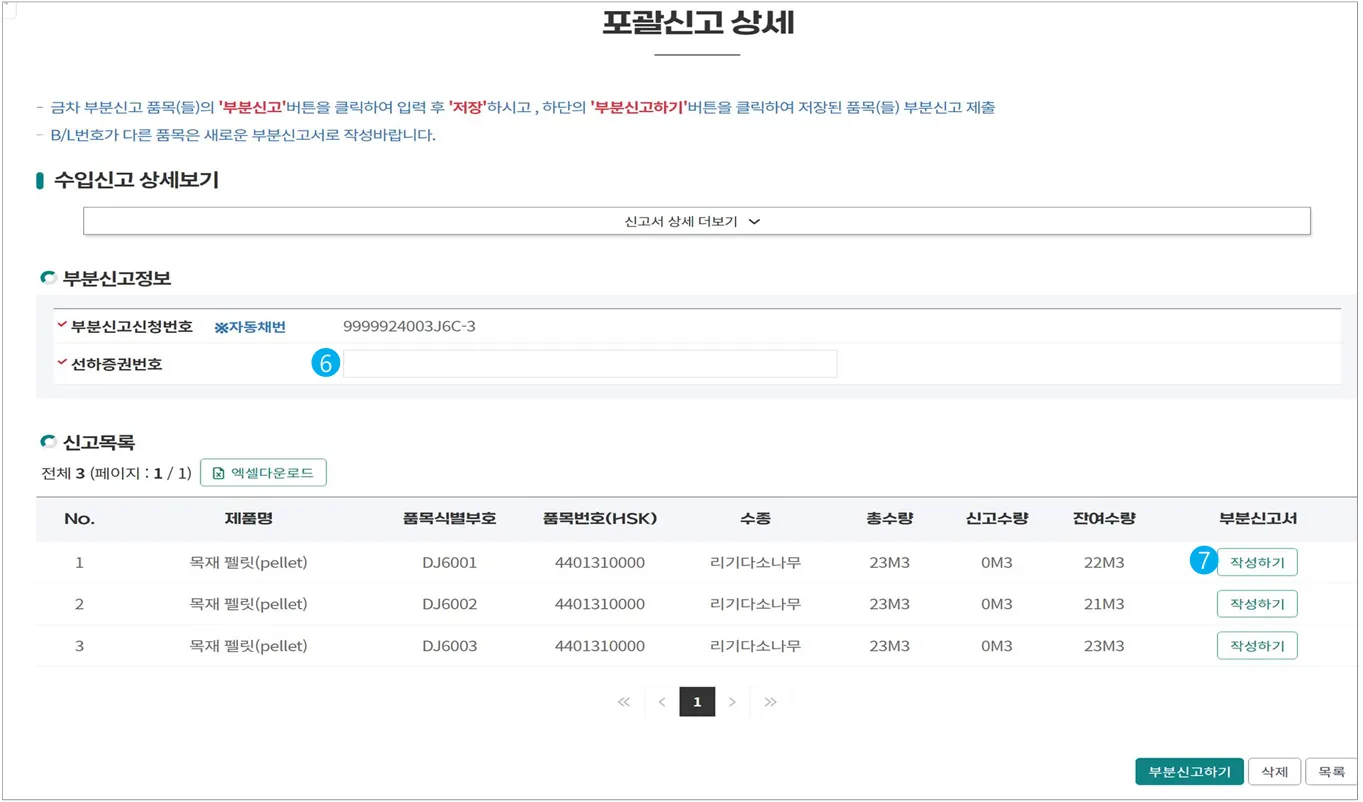The width and height of the screenshot is (1363, 802).
Task: Click 작성하기 for item DJ6001
Action: pos(1256,563)
